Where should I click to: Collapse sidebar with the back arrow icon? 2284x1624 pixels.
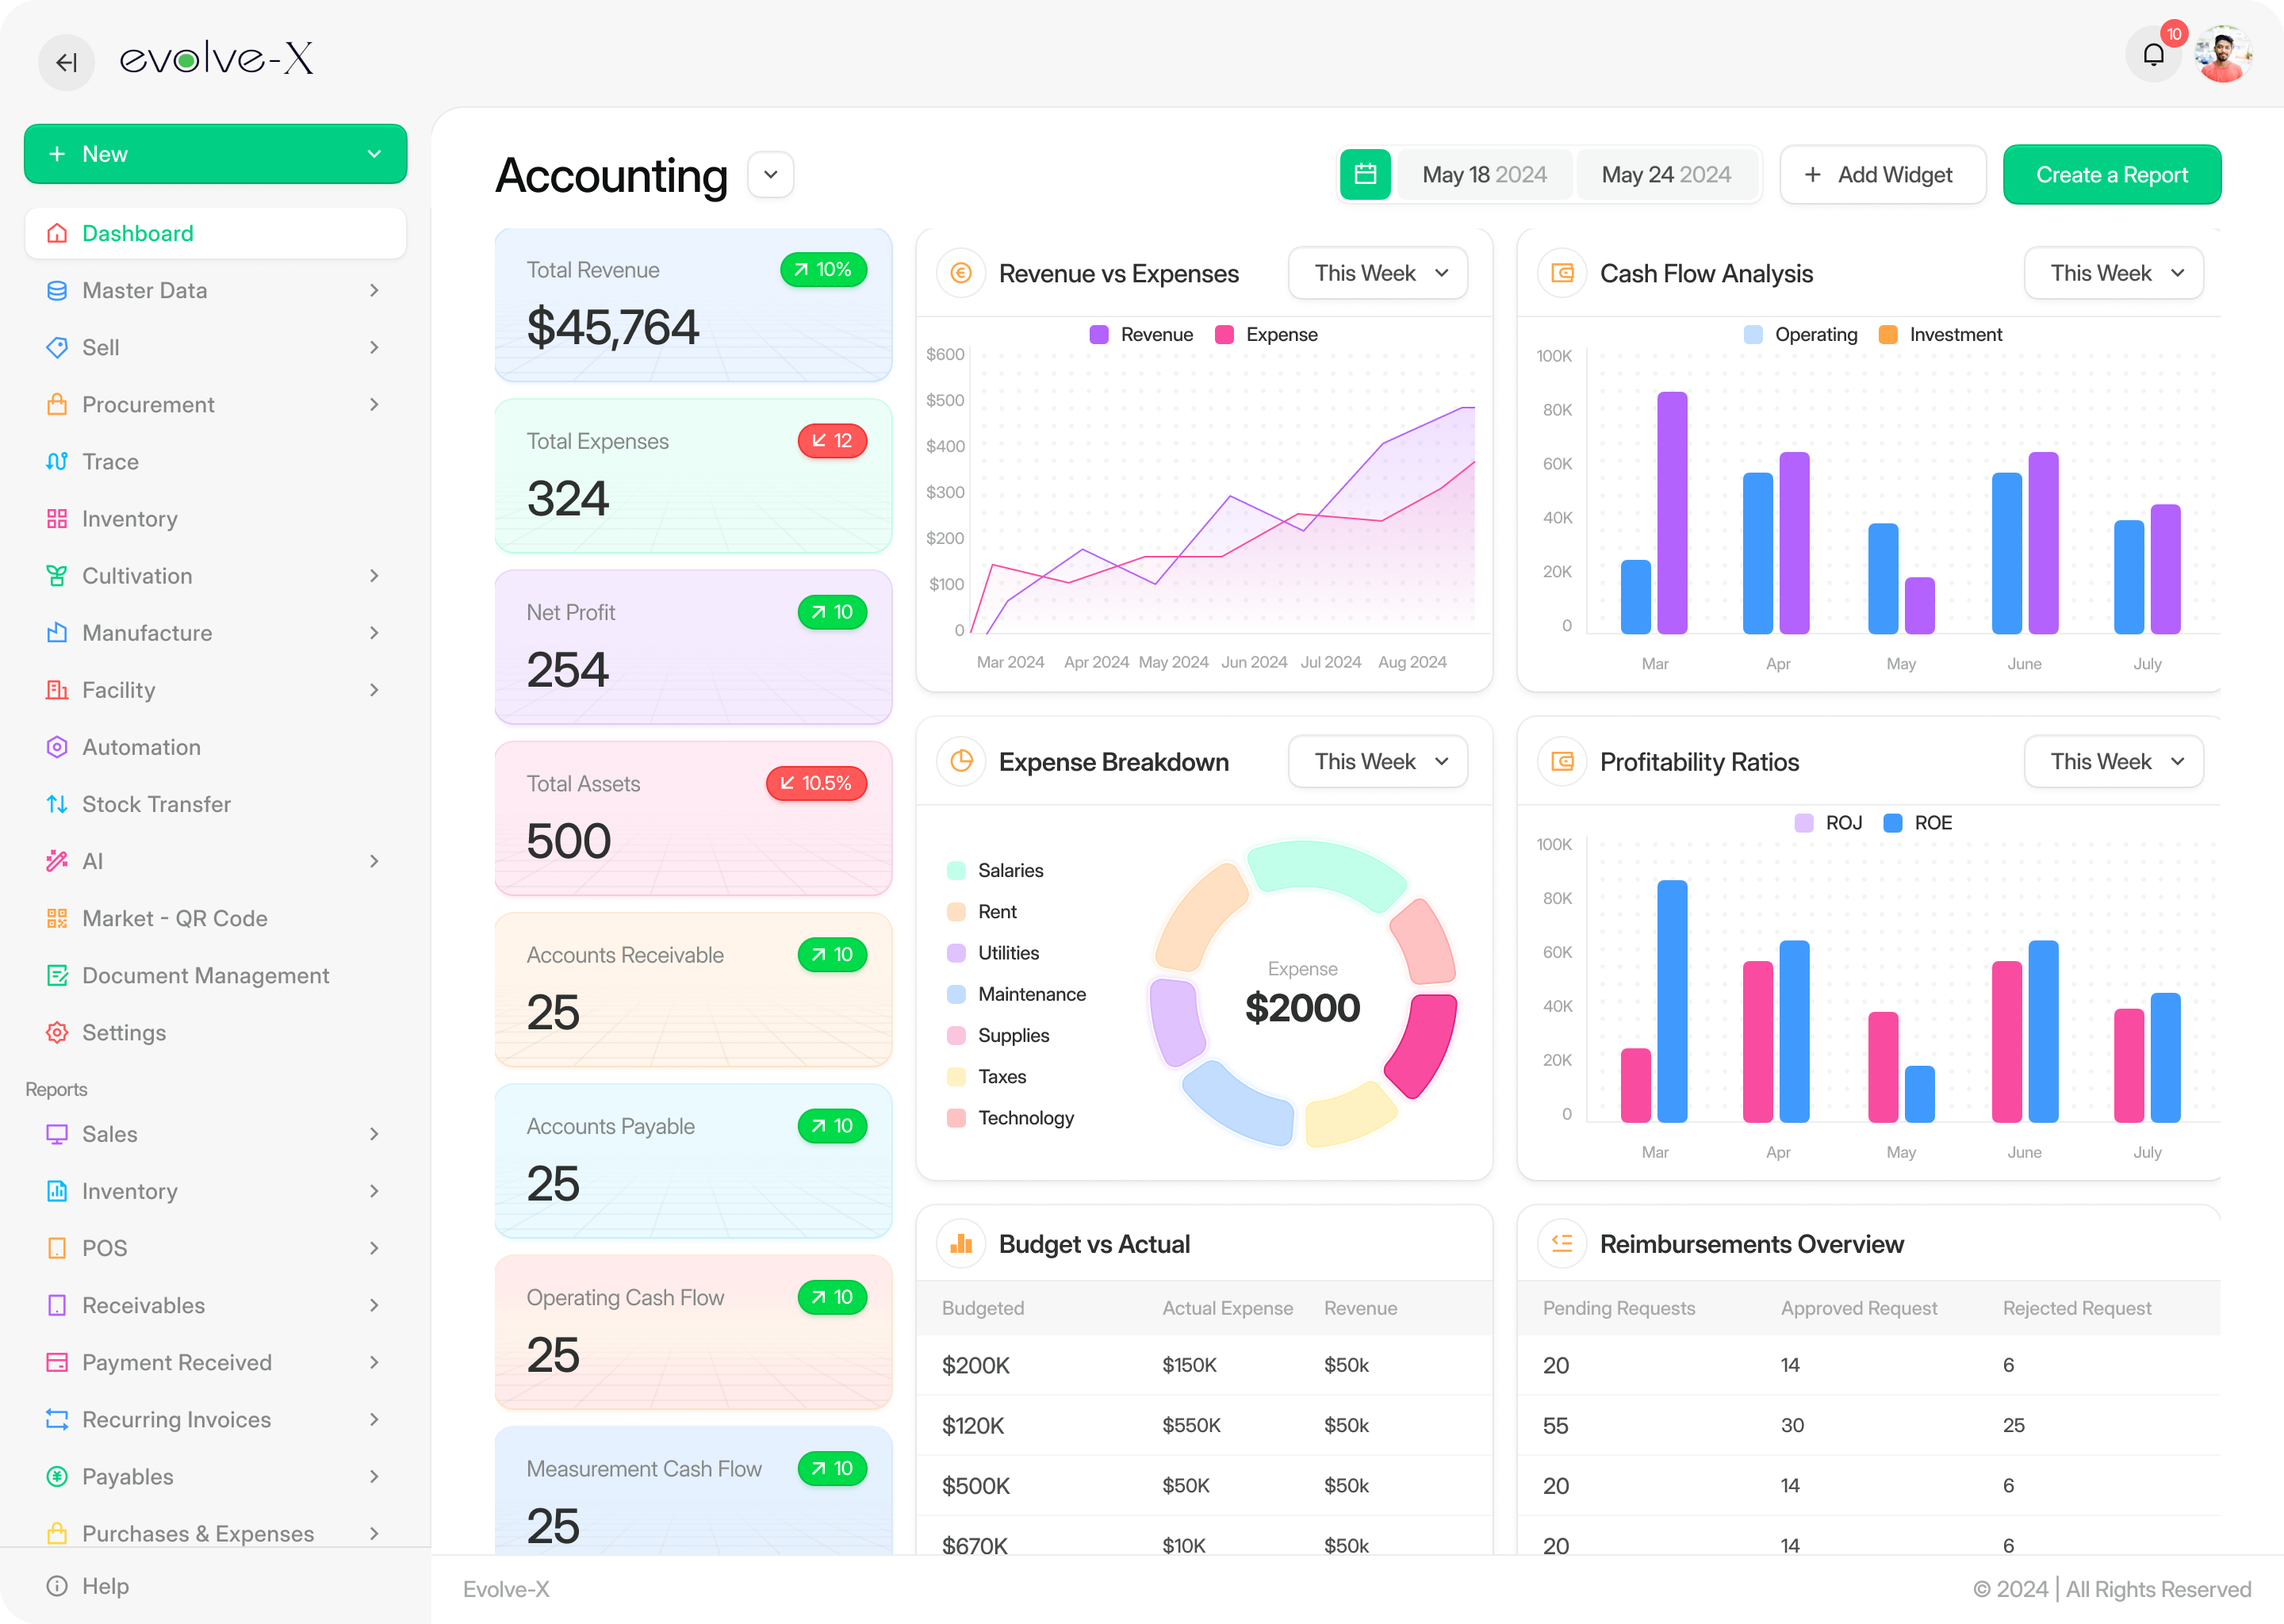pyautogui.click(x=66, y=62)
